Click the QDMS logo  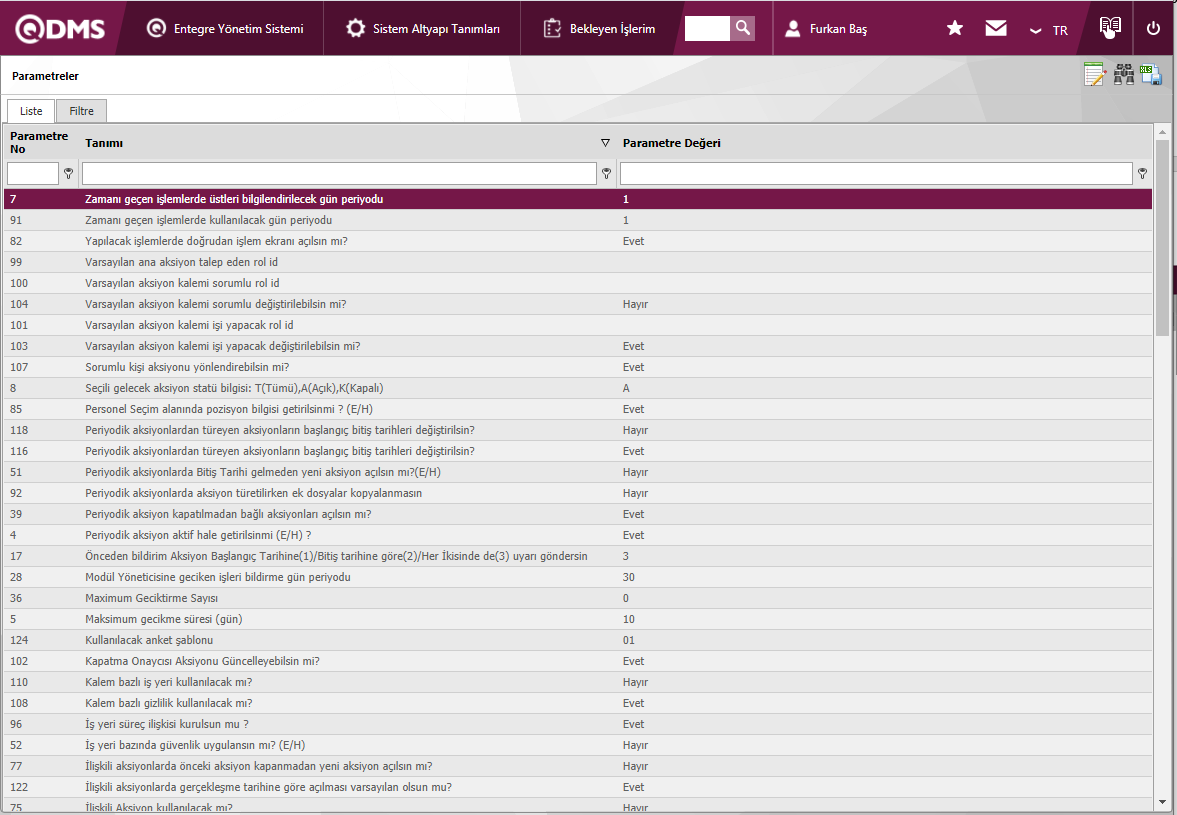click(x=60, y=29)
